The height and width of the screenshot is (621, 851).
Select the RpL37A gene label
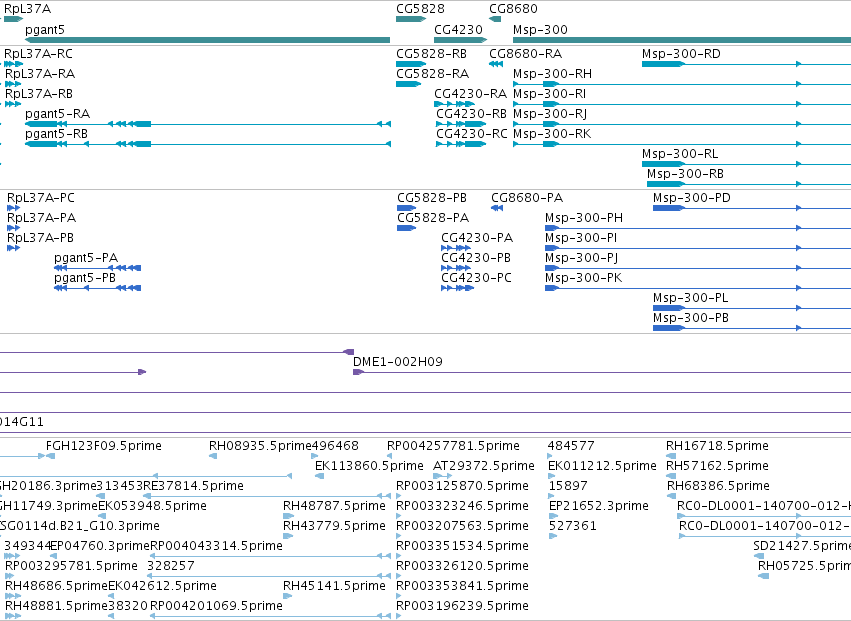click(28, 9)
